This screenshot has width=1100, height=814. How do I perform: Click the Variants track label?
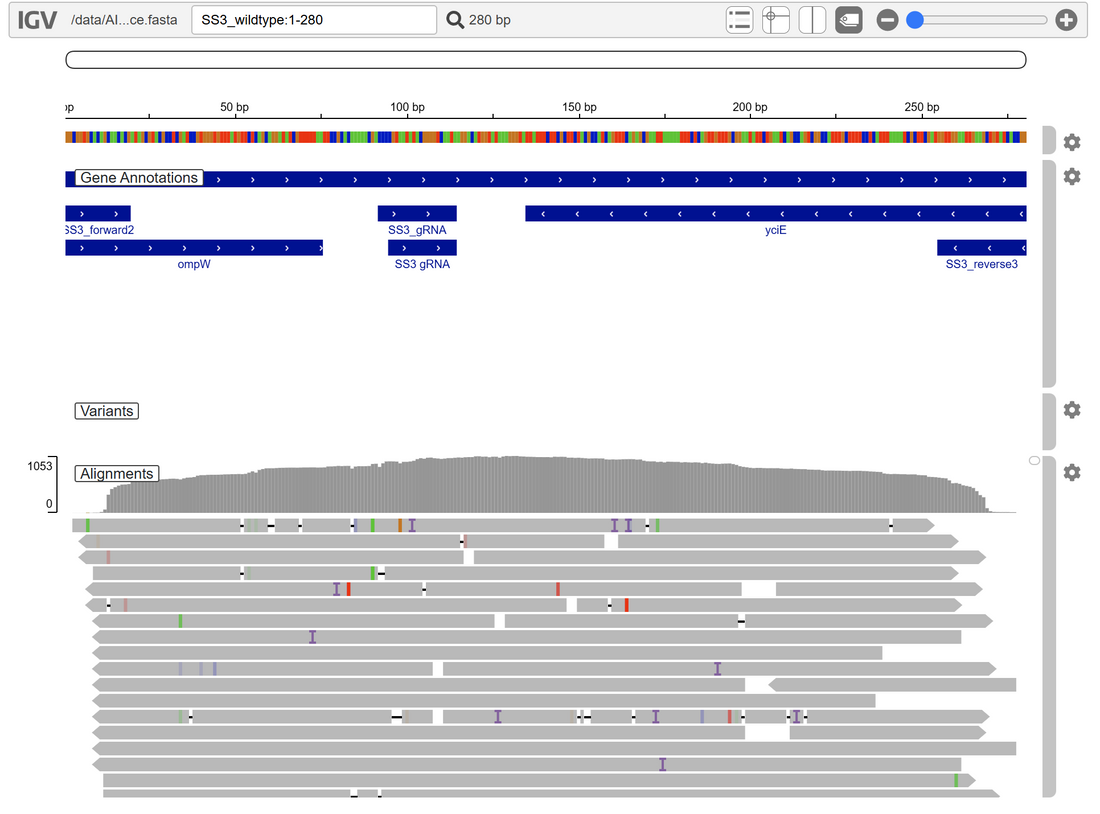[x=106, y=411]
